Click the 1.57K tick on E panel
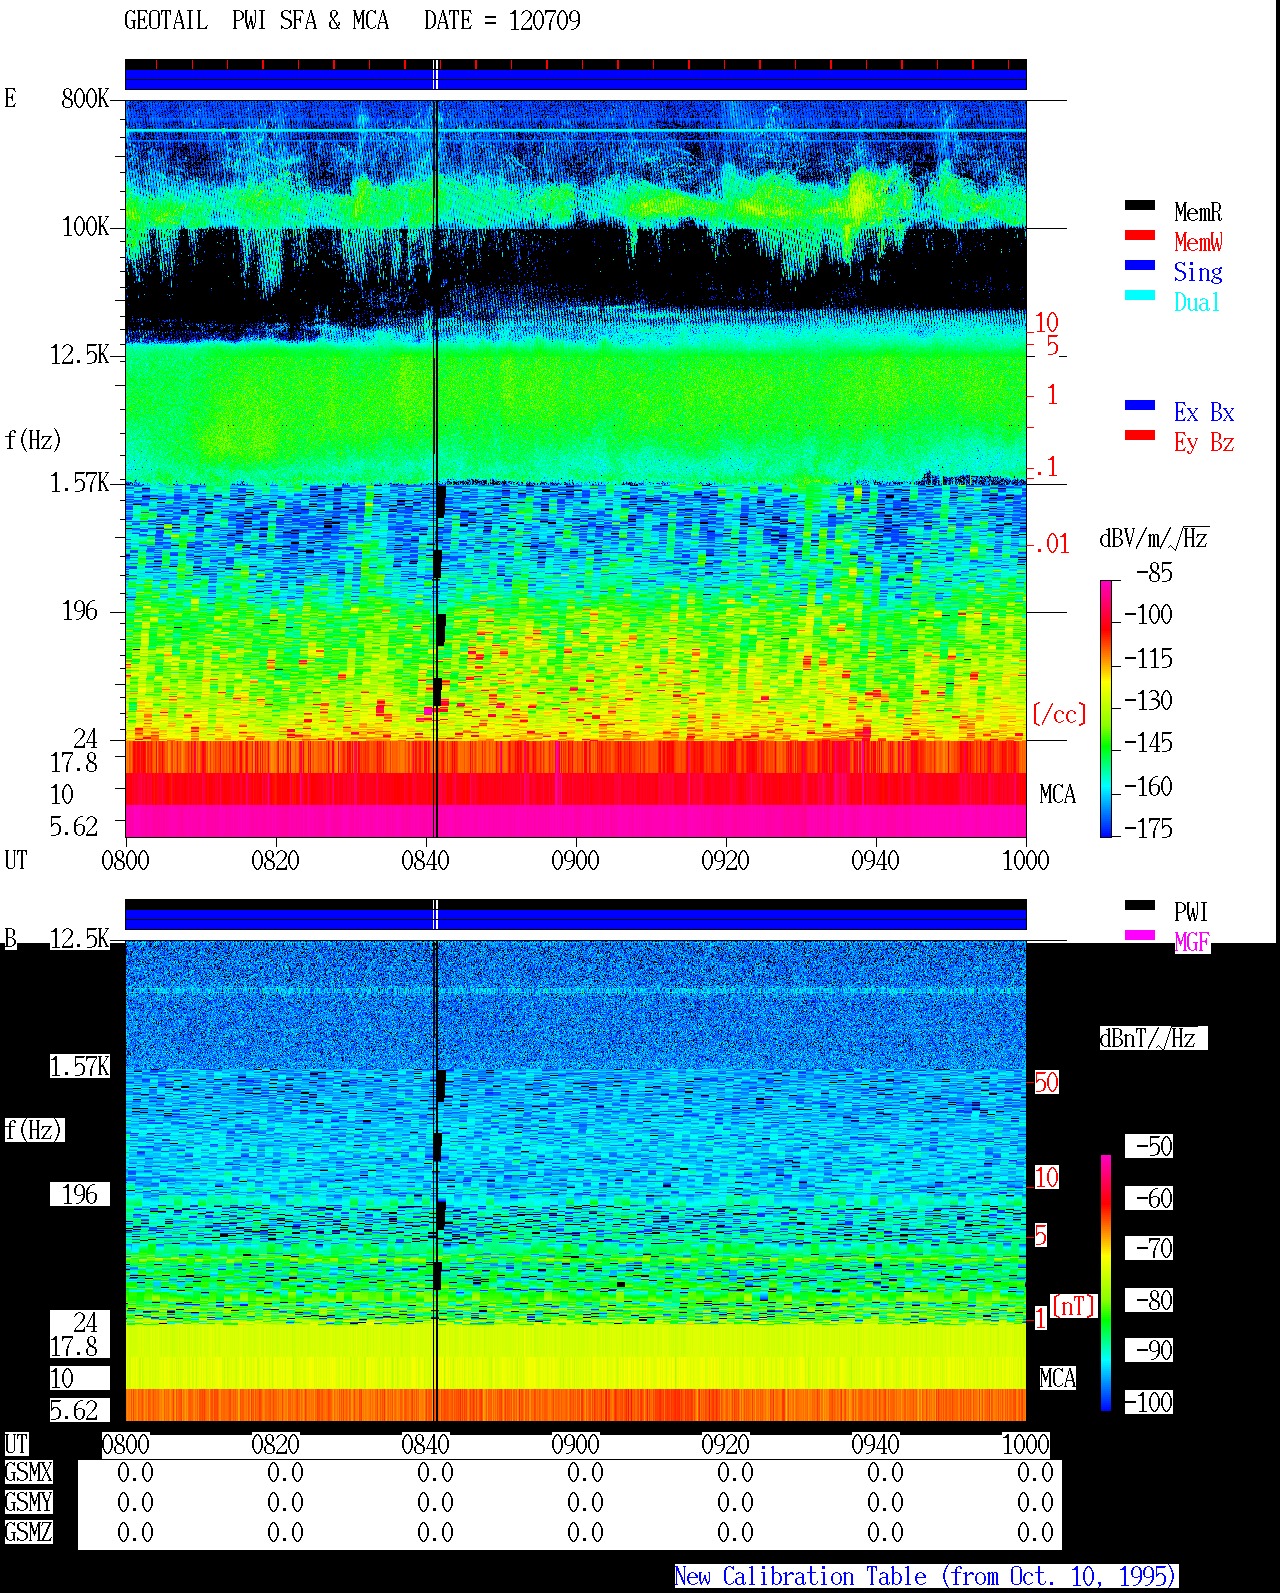Viewport: 1280px width, 1593px height. 79,483
